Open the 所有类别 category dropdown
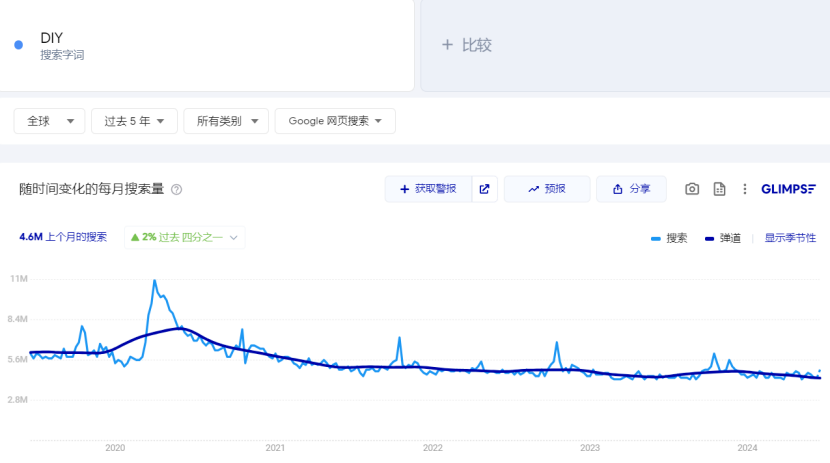Screen dimensions: 830x463 [x=226, y=121]
